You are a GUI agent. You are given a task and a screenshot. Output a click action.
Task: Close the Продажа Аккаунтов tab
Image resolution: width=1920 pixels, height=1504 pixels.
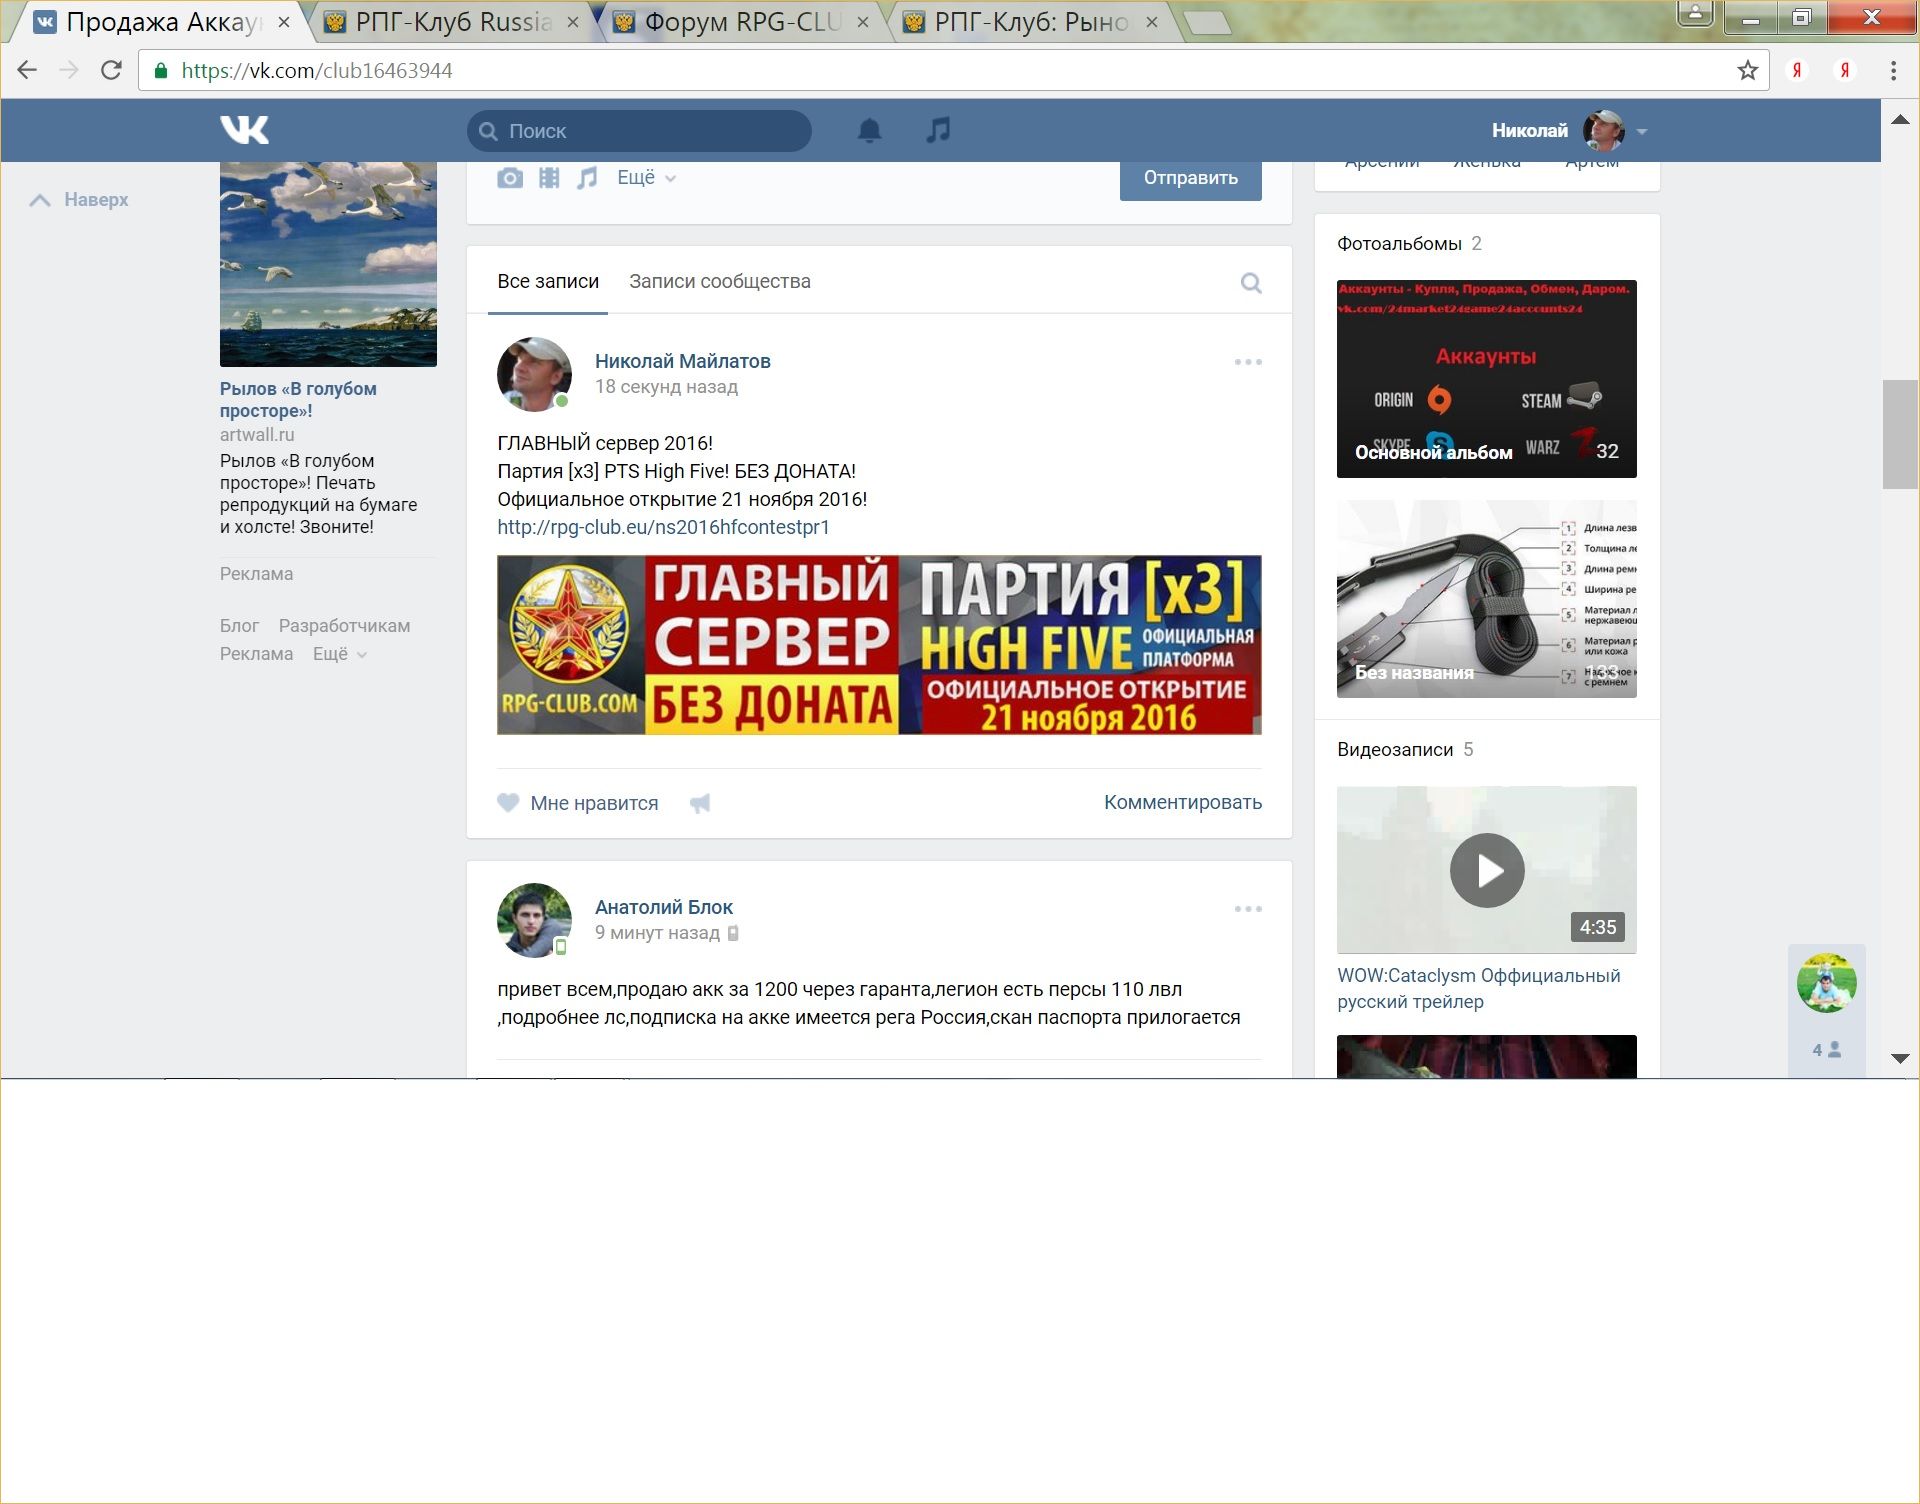pos(284,22)
